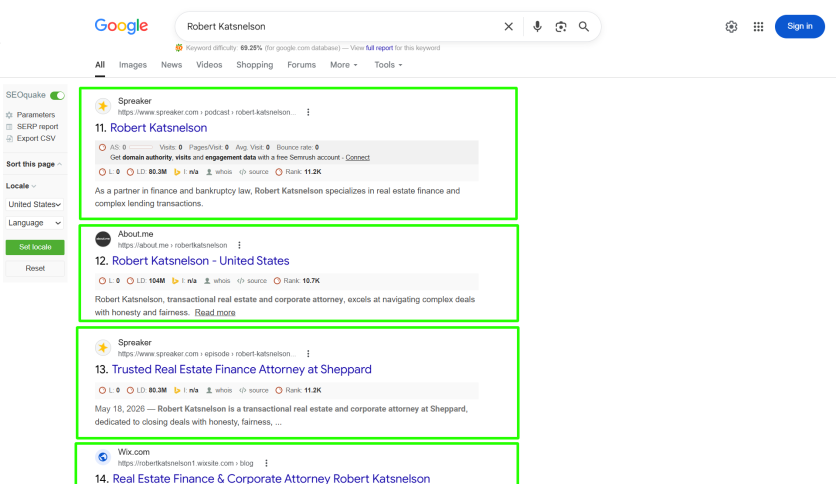The image size is (836, 484).
Task: Switch to the Images tab
Action: [133, 65]
